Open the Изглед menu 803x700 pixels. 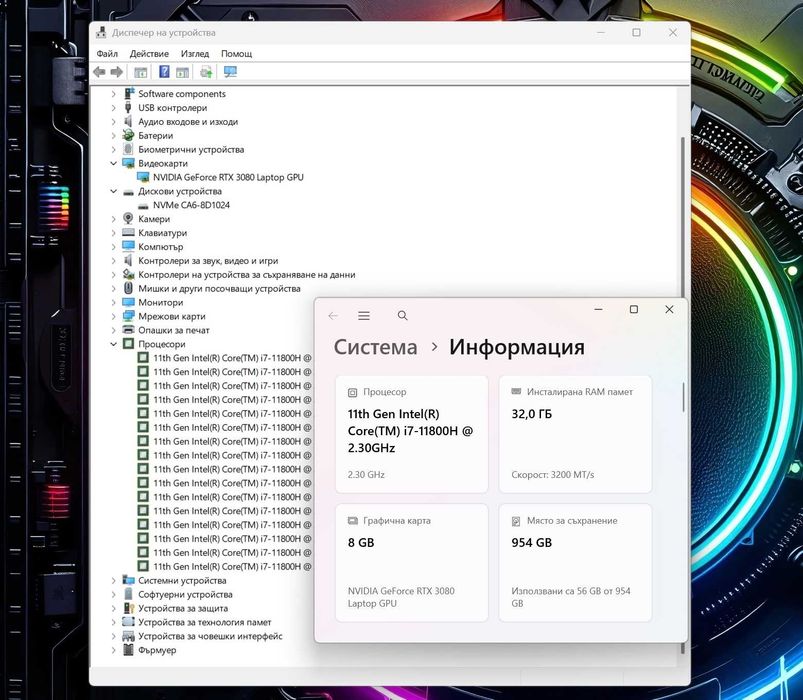click(195, 53)
